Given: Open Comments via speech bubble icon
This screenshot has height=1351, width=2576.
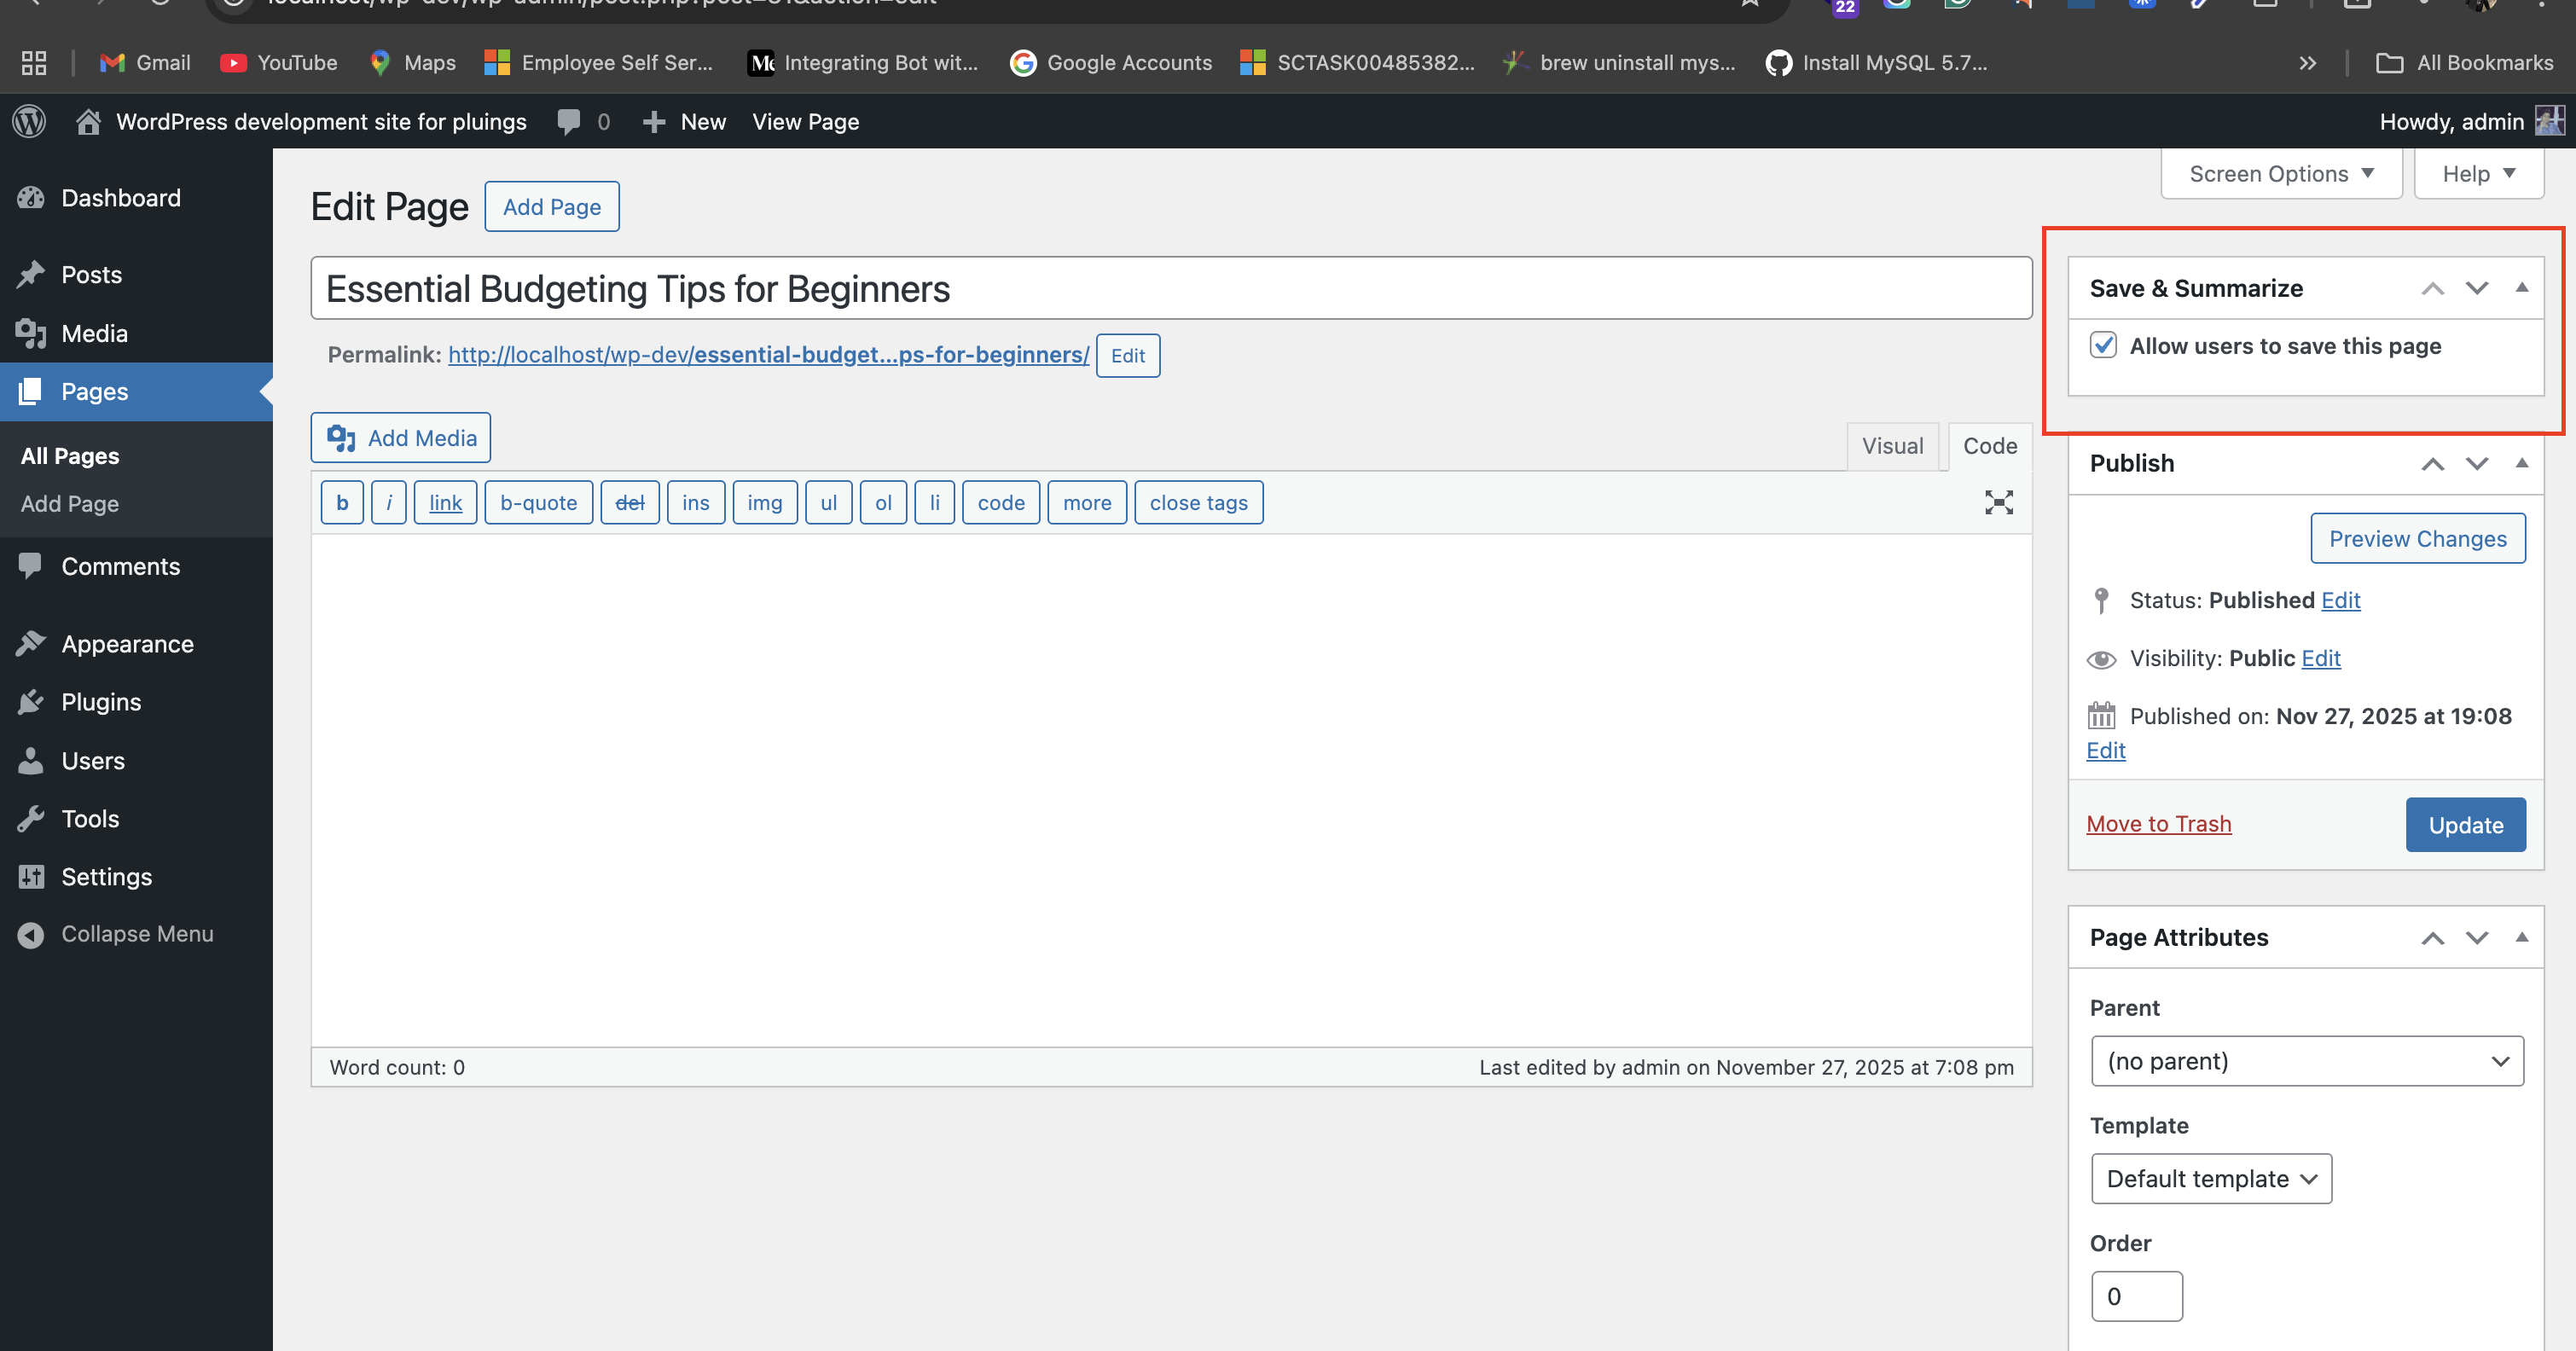Looking at the screenshot, I should coord(31,566).
